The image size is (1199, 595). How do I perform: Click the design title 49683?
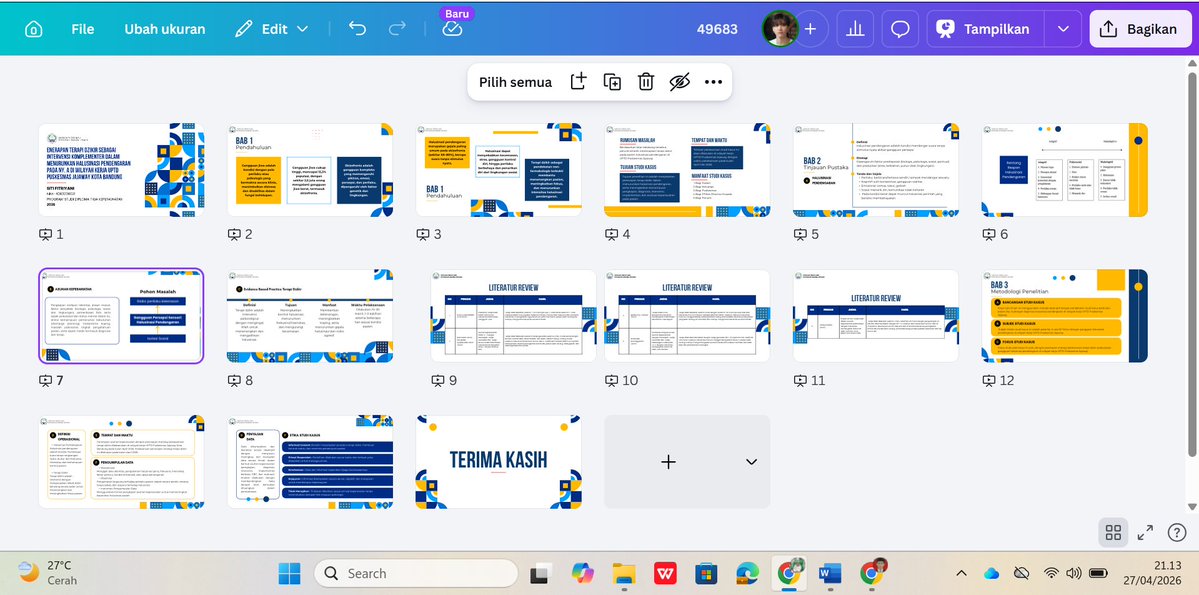click(717, 29)
